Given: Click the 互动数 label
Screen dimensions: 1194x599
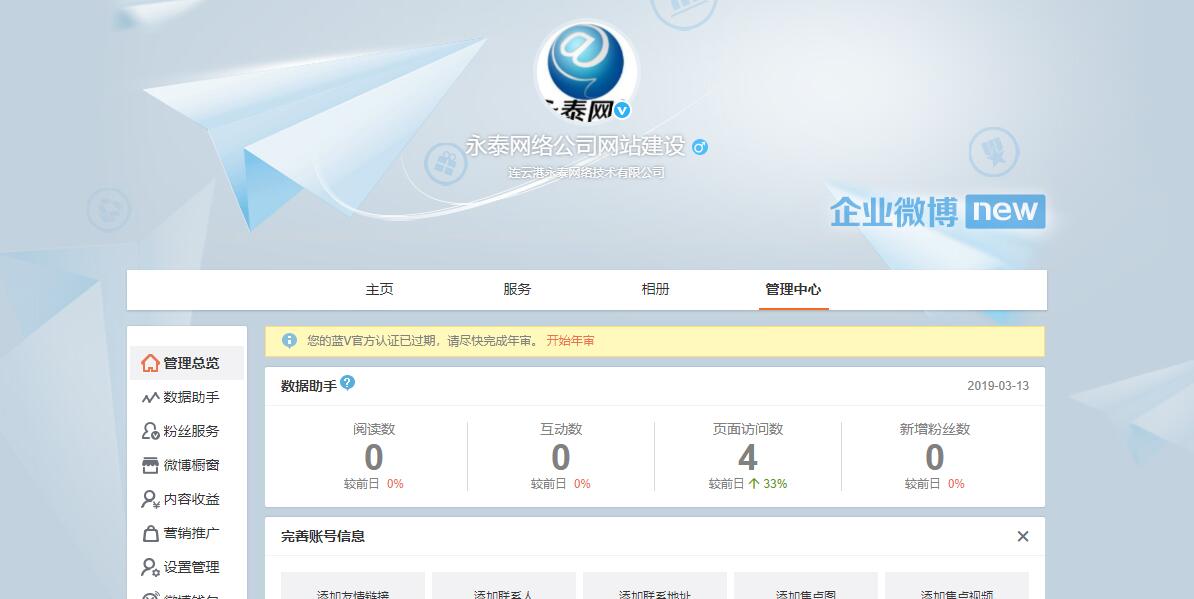Looking at the screenshot, I should [561, 429].
